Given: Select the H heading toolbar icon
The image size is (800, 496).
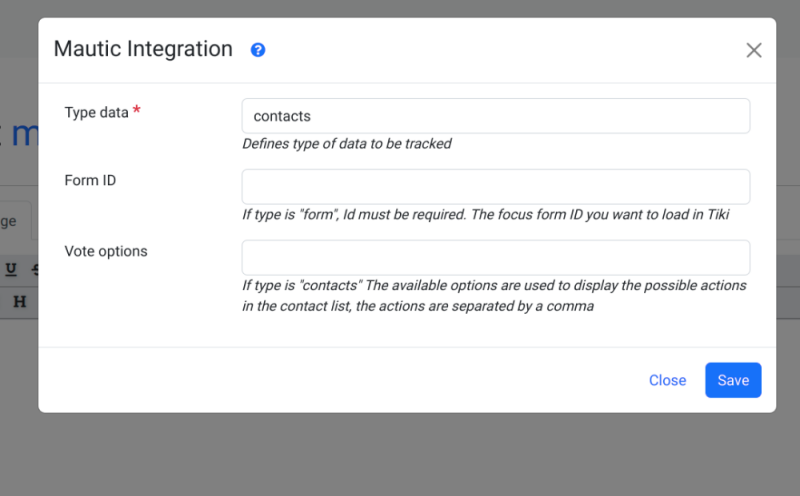Looking at the screenshot, I should tap(19, 302).
